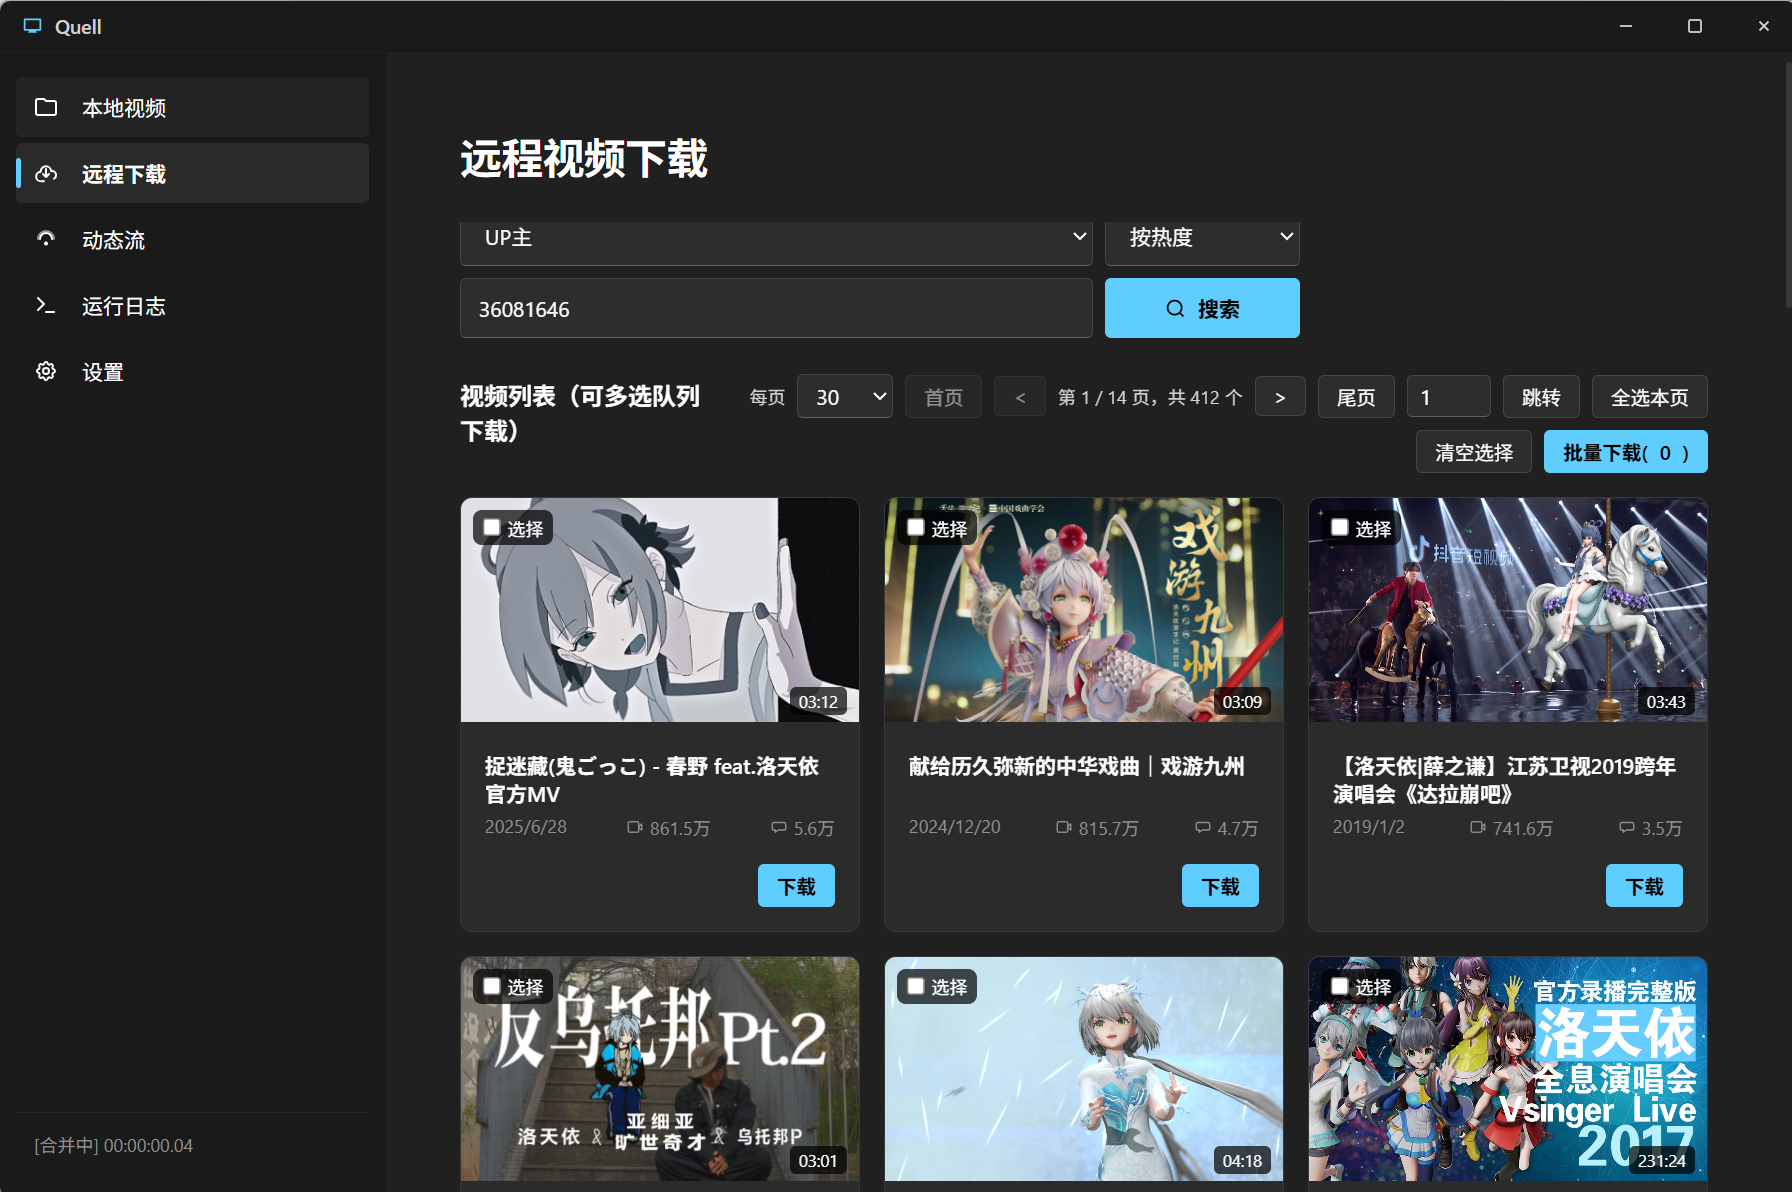Select the 远程下载 download sidebar icon
Screen dimensions: 1792x1192
(46, 173)
